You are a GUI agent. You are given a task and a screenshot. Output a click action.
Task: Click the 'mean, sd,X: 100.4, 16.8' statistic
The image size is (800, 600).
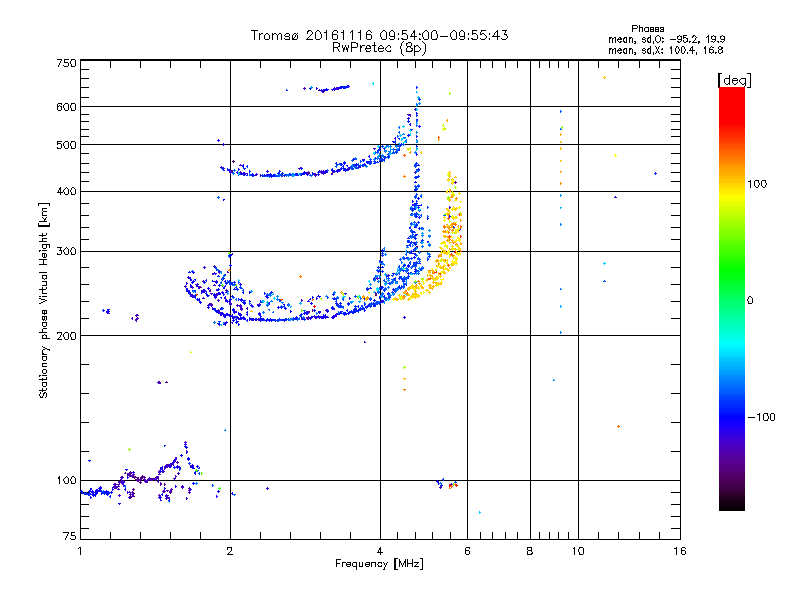coord(665,50)
